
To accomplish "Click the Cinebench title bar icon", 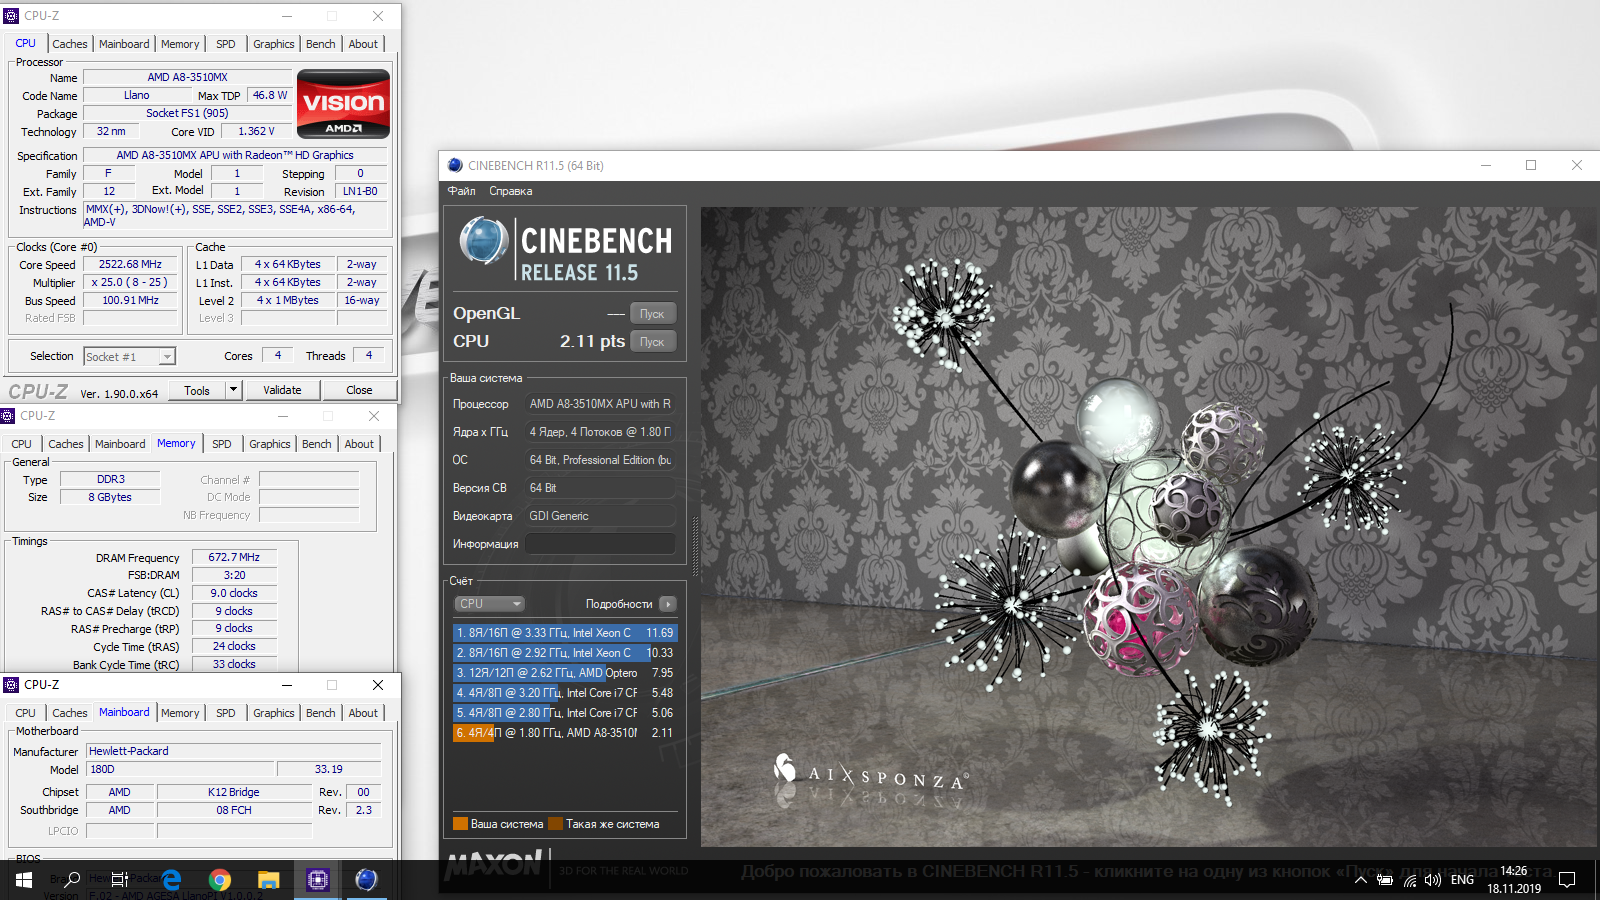I will 455,165.
